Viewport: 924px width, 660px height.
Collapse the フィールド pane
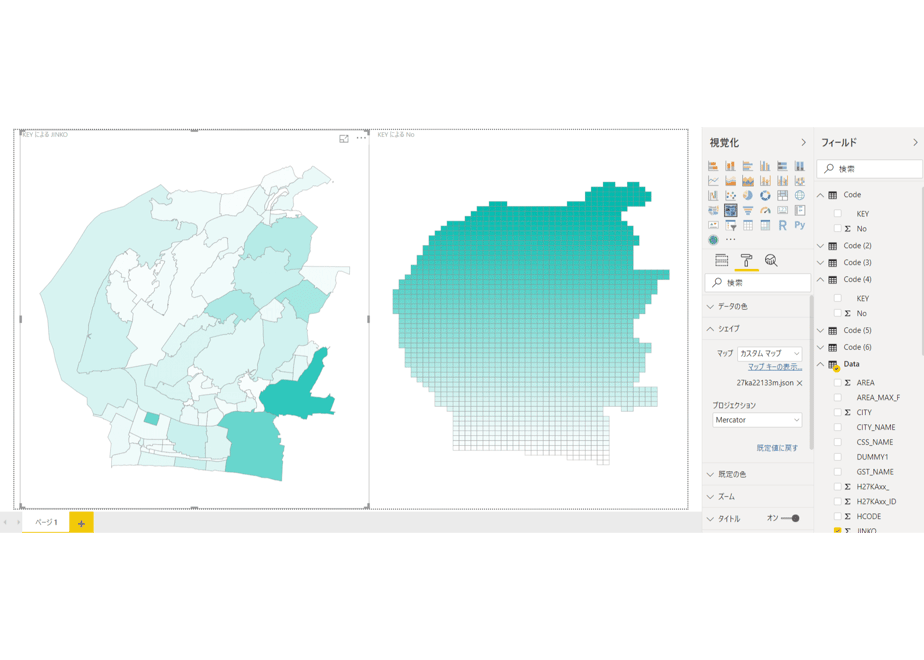click(915, 143)
